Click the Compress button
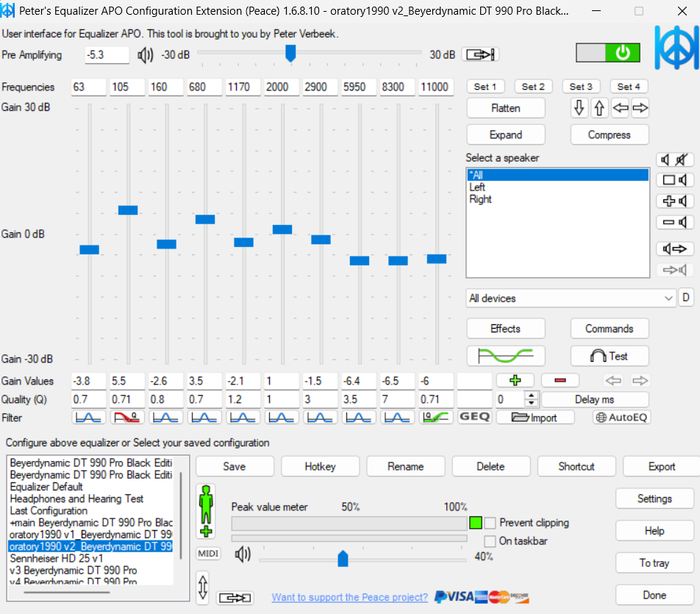The width and height of the screenshot is (700, 614). 609,135
